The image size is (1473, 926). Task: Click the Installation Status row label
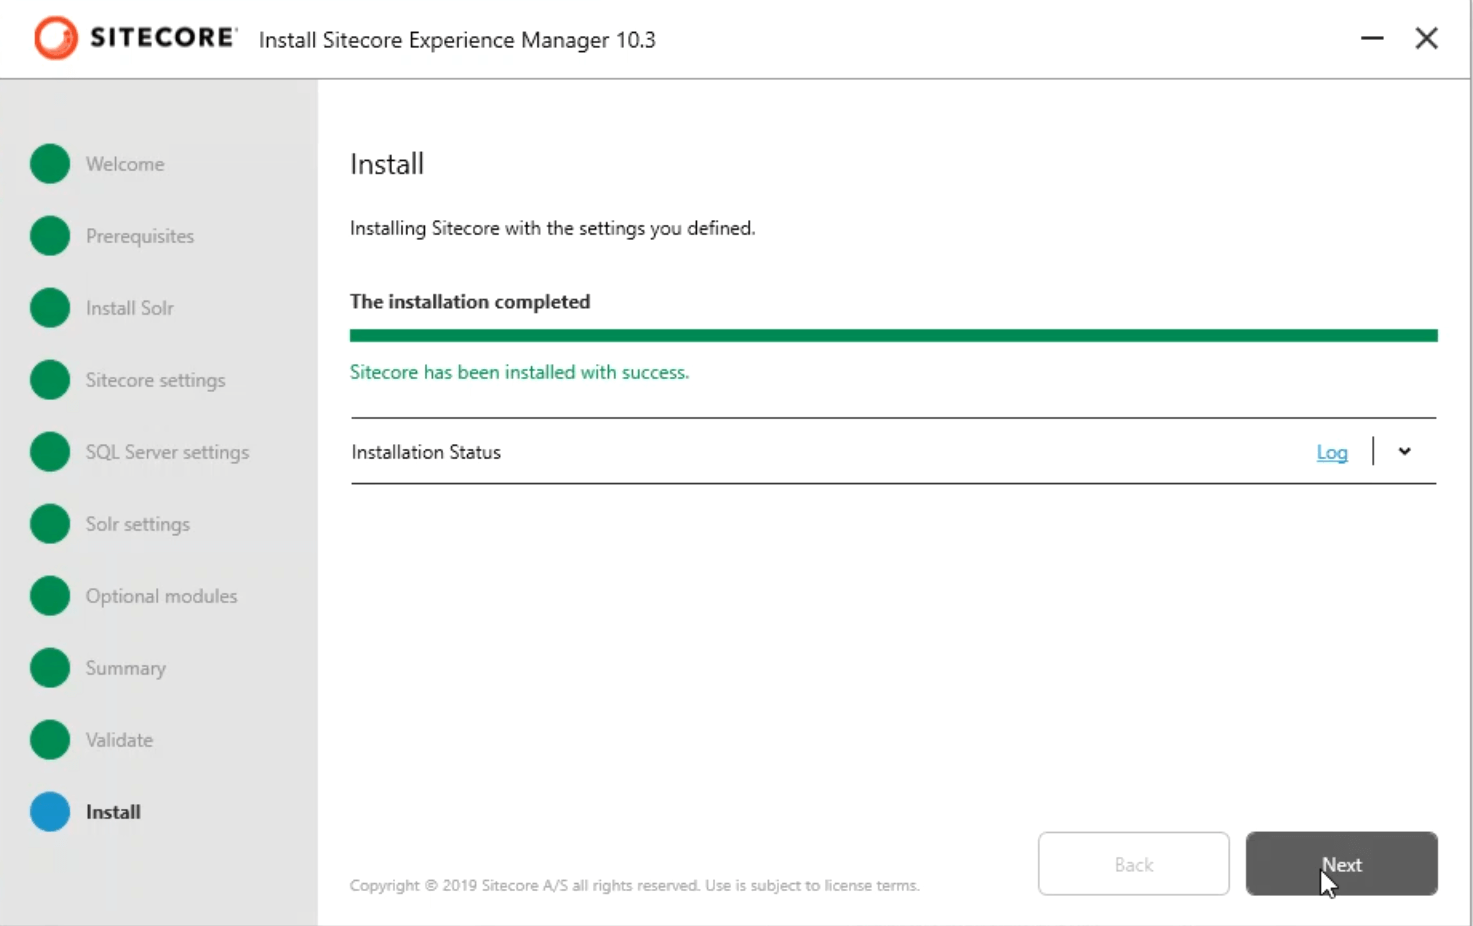click(426, 452)
